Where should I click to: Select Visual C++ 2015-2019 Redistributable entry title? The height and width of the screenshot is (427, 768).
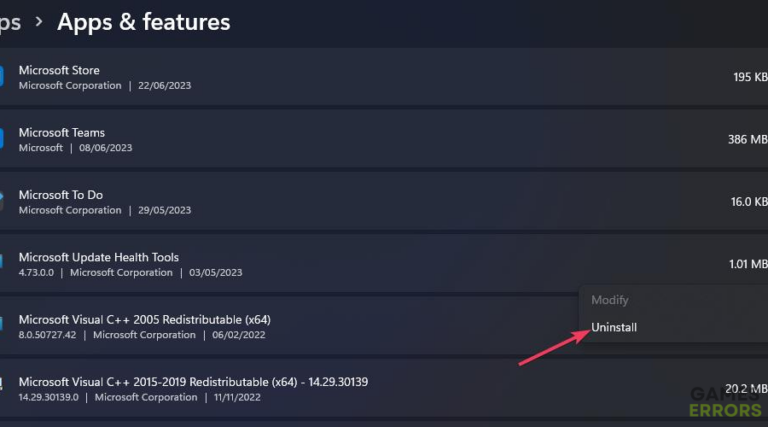193,382
